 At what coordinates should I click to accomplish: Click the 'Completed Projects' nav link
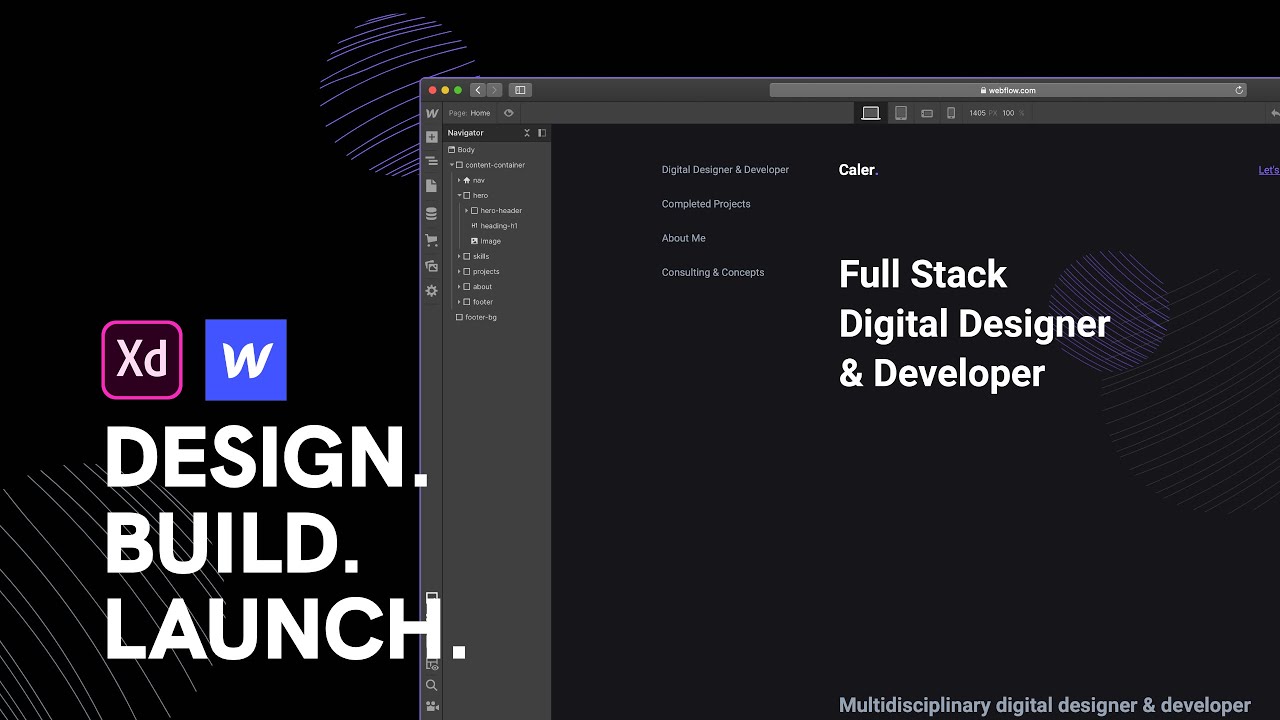[706, 204]
